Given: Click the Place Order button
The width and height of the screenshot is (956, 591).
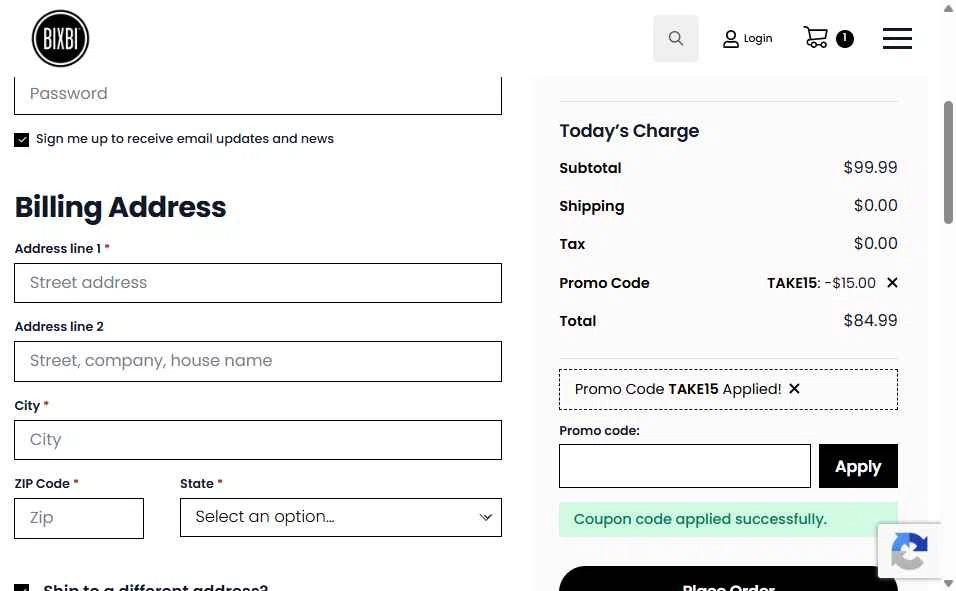Looking at the screenshot, I should point(728,580).
